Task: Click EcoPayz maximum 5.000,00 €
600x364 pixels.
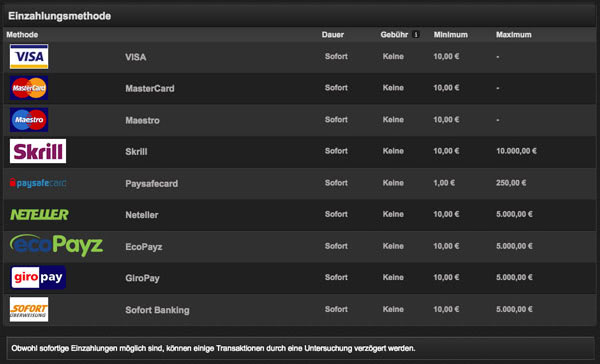Action: (514, 246)
